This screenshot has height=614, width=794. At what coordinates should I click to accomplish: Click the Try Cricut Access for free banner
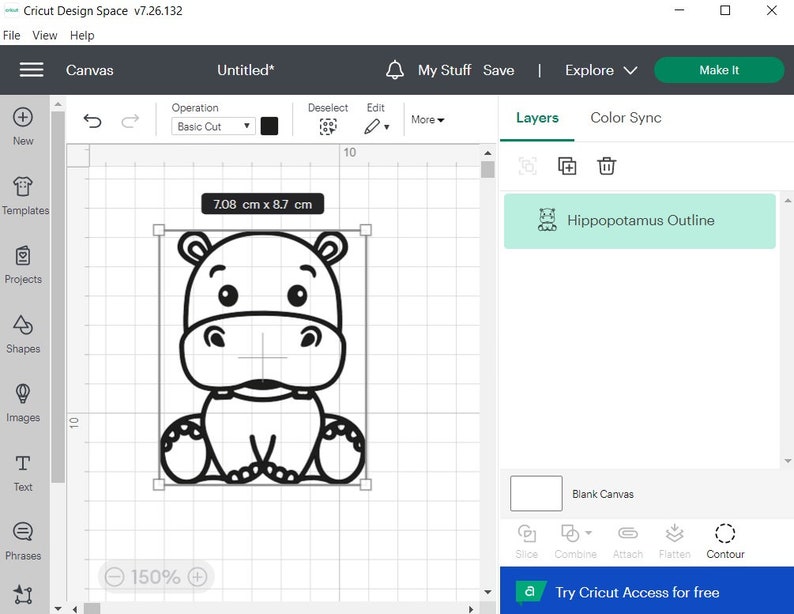(647, 590)
